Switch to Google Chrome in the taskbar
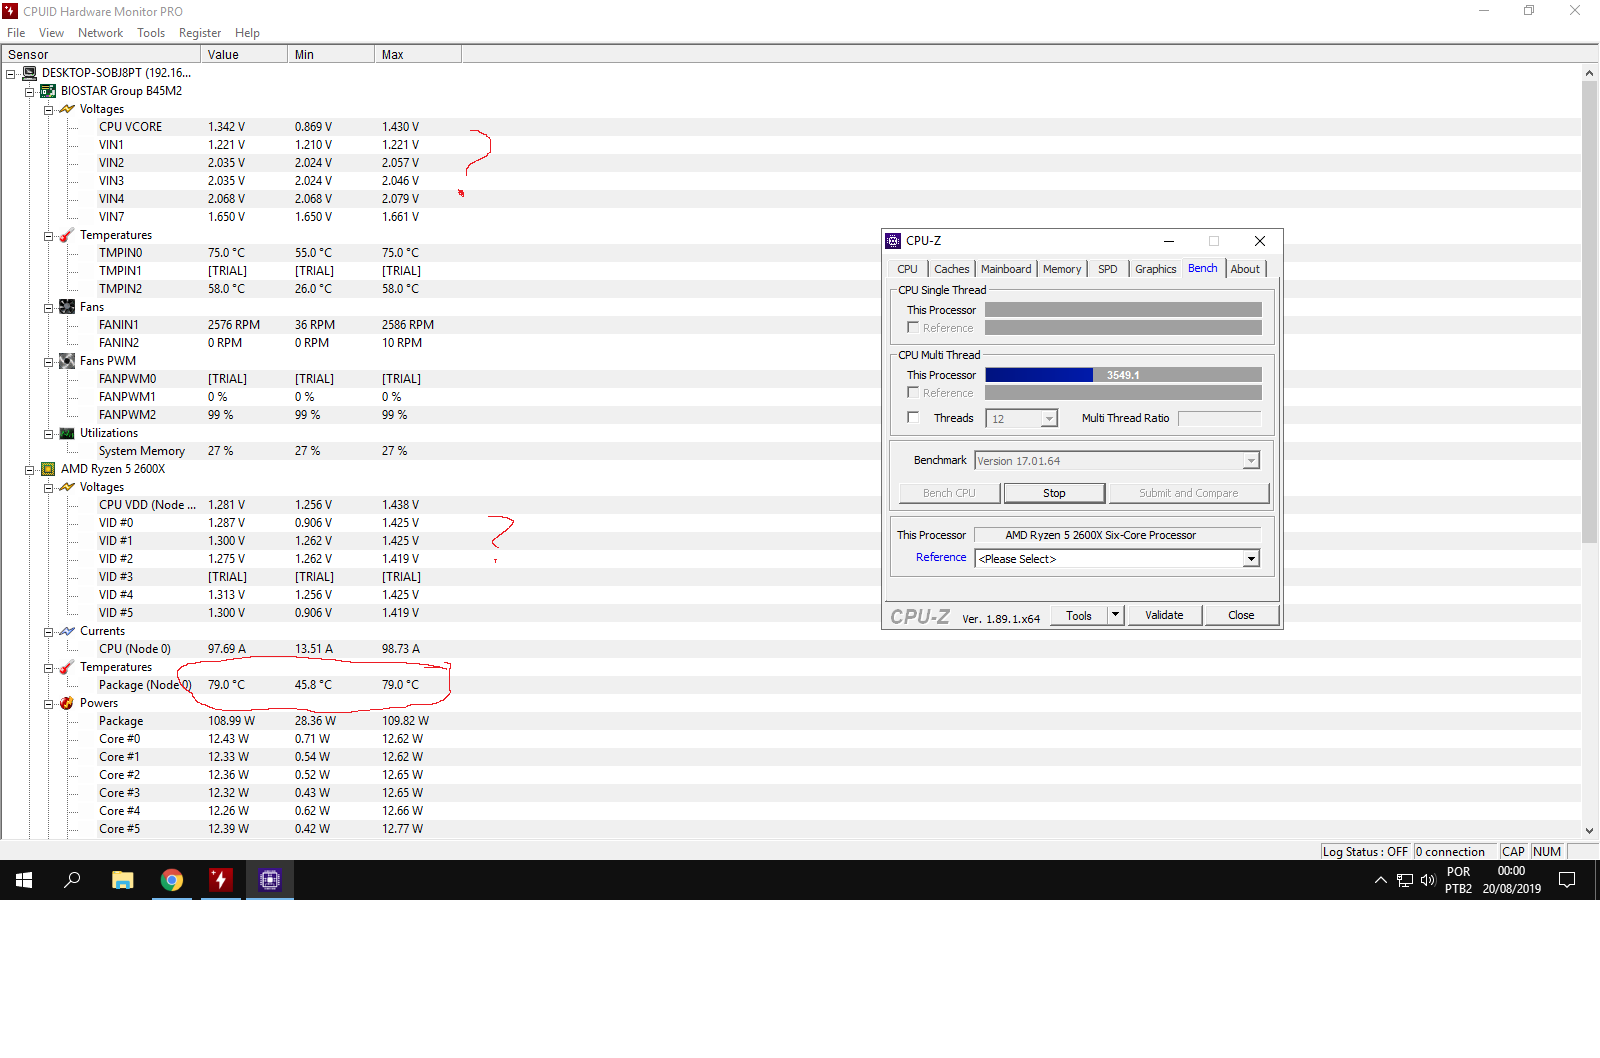1600x1058 pixels. coord(172,880)
